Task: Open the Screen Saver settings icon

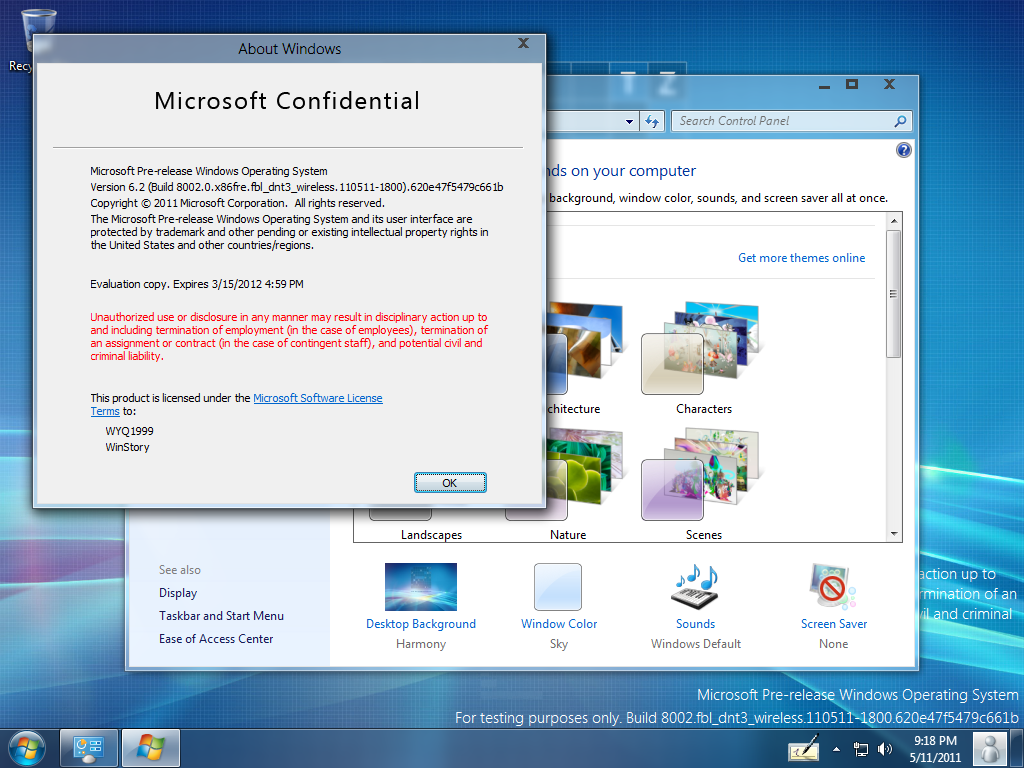Action: coord(833,587)
